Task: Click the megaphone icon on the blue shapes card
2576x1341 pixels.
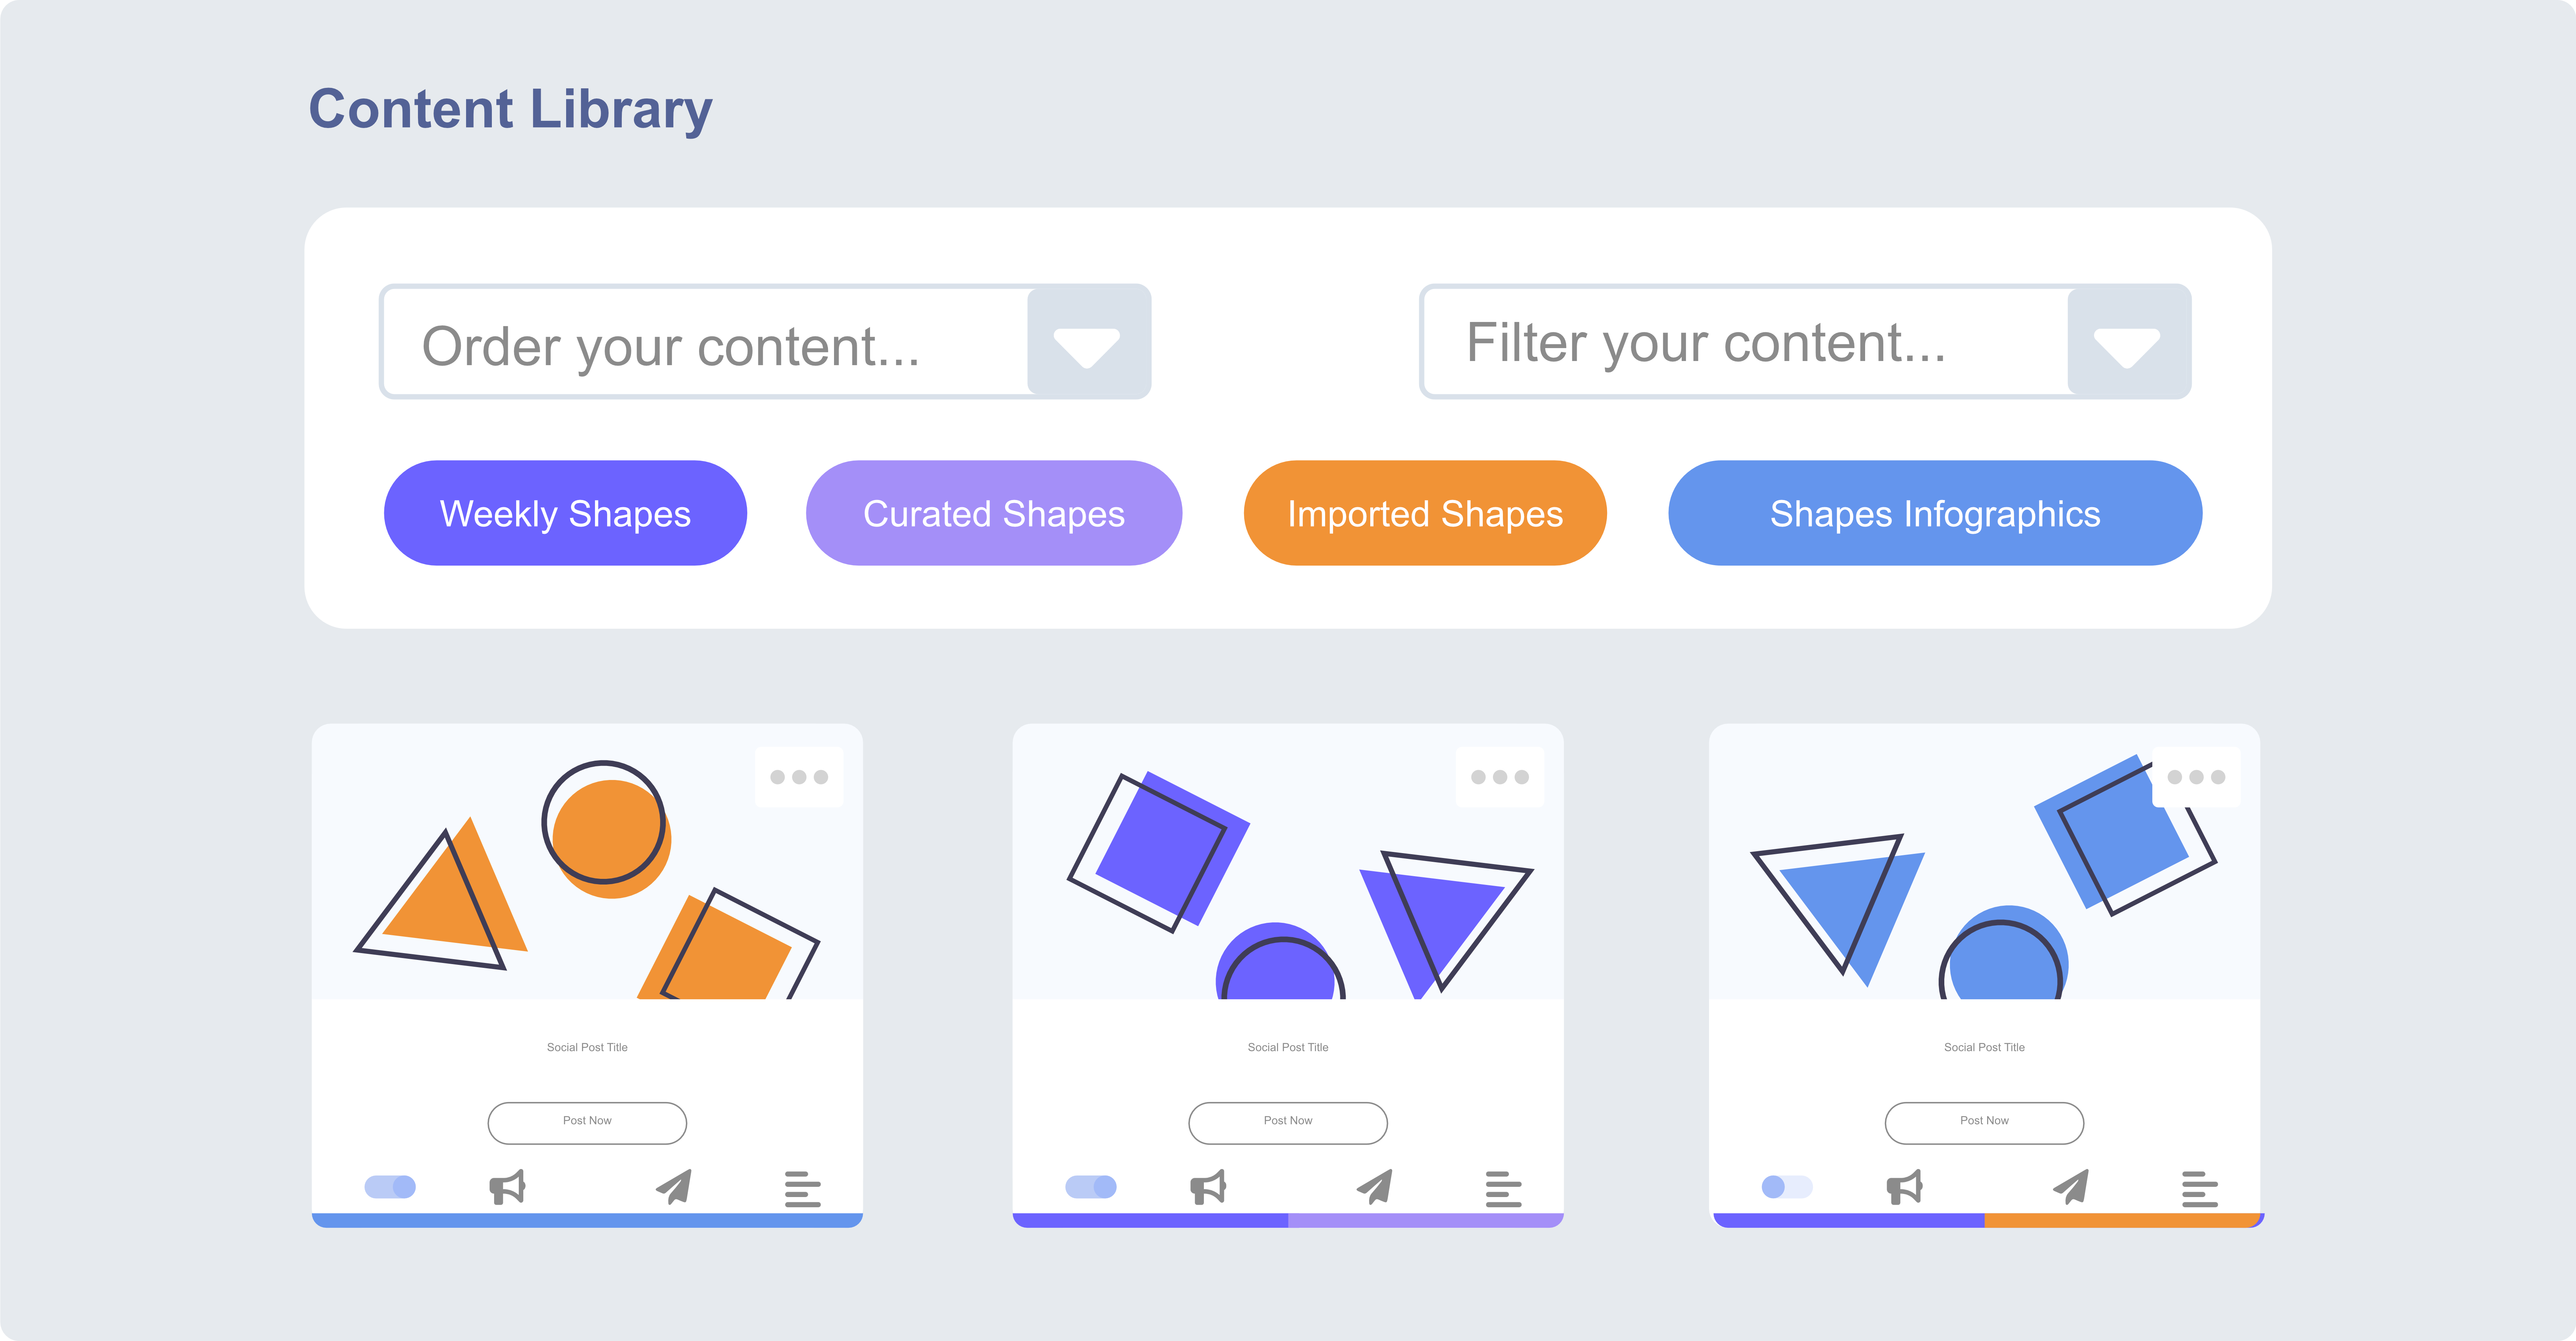Action: (x=1905, y=1187)
